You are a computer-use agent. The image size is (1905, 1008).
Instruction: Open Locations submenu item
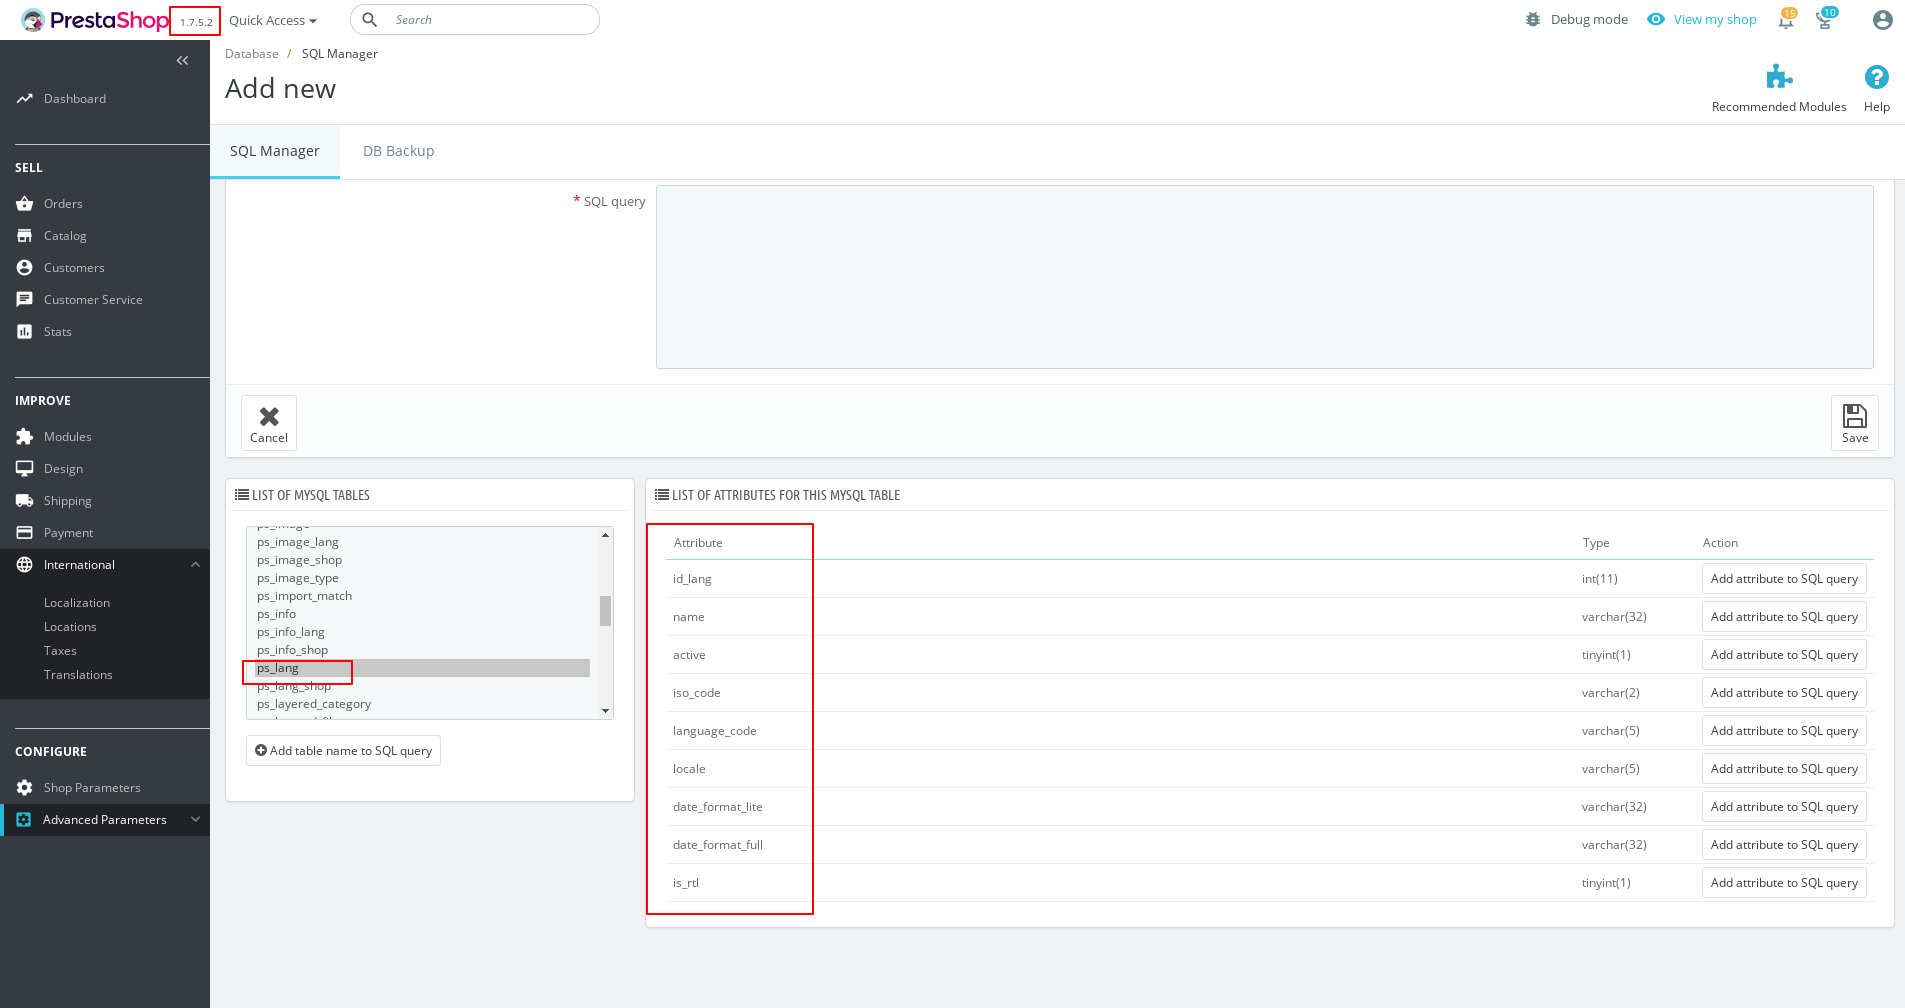(70, 627)
